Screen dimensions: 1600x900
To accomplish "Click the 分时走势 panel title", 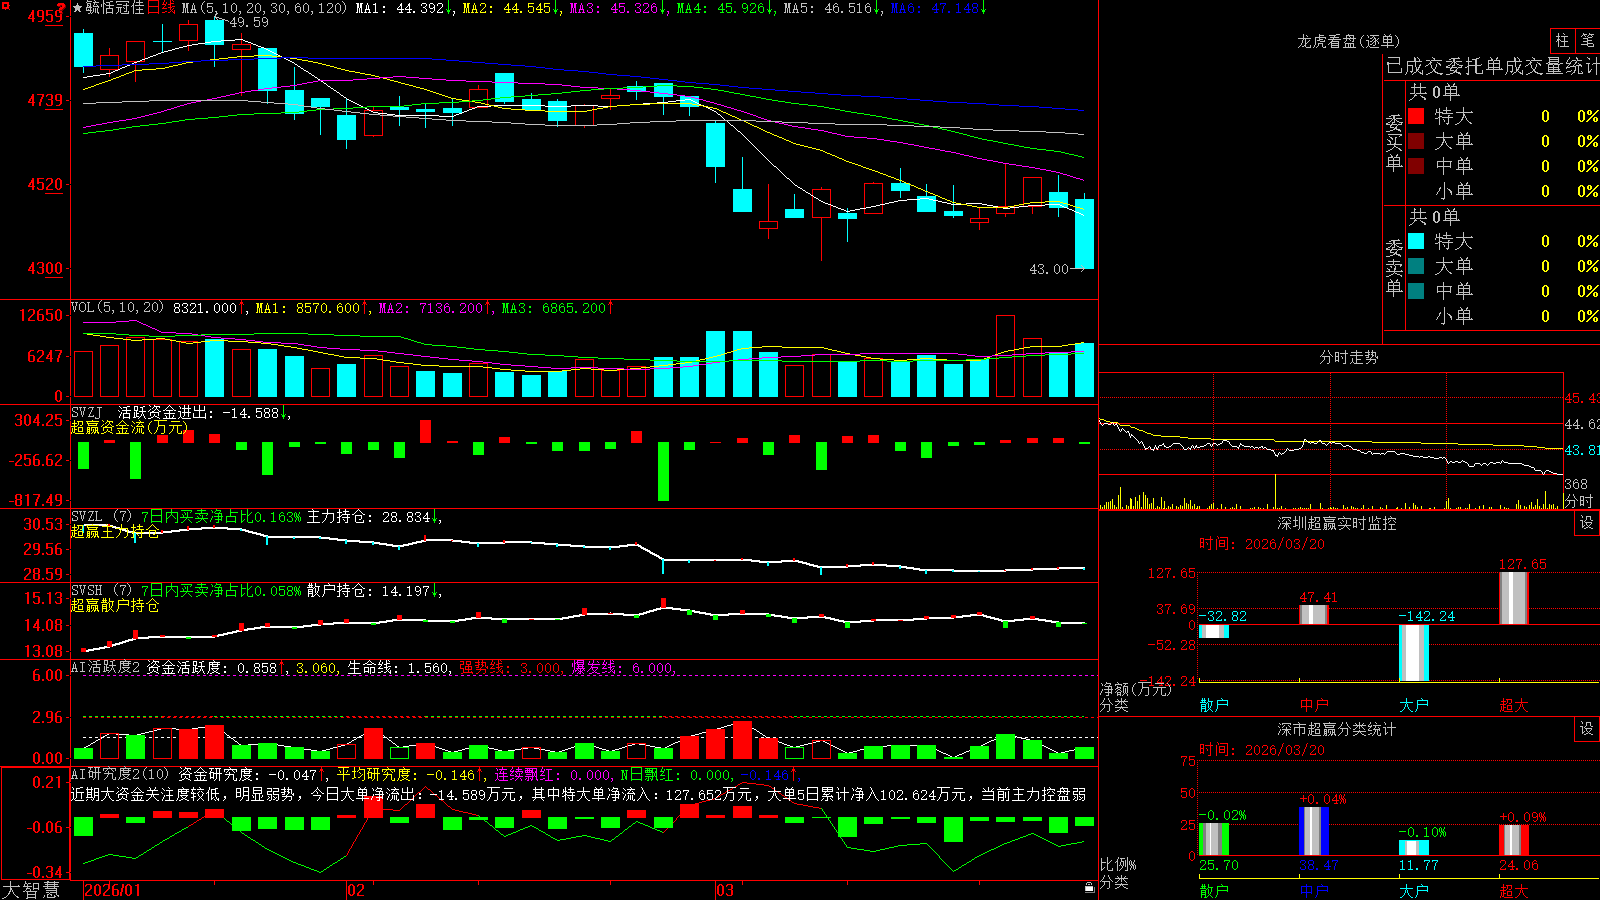I will [x=1348, y=357].
